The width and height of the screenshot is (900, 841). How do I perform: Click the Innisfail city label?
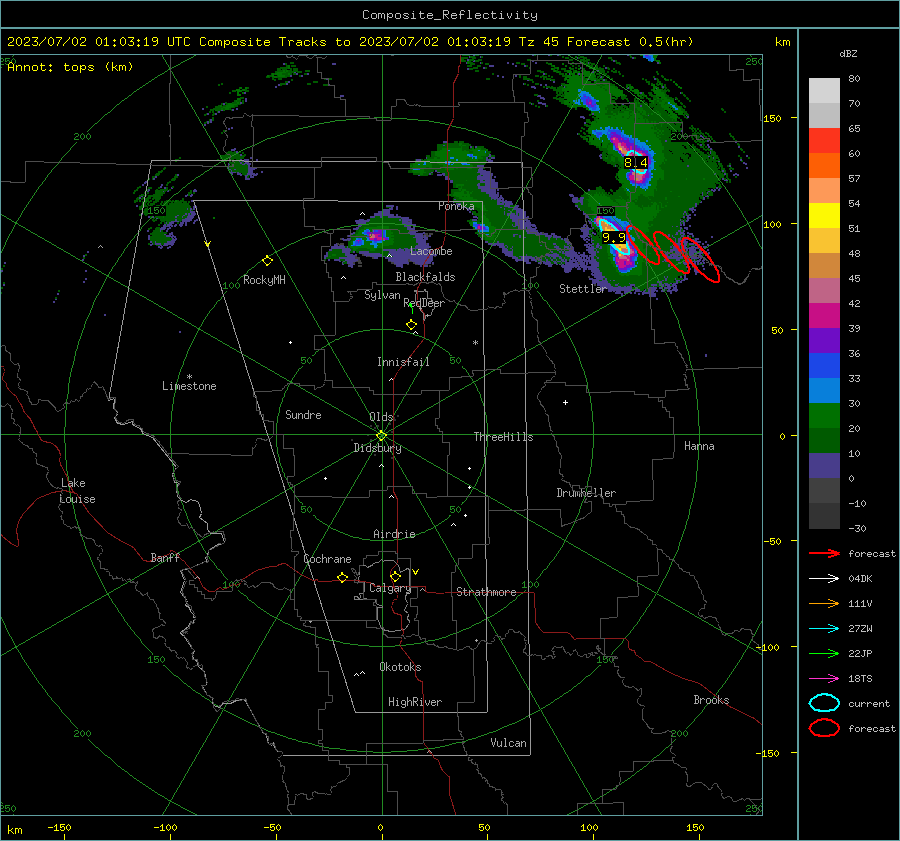[403, 362]
